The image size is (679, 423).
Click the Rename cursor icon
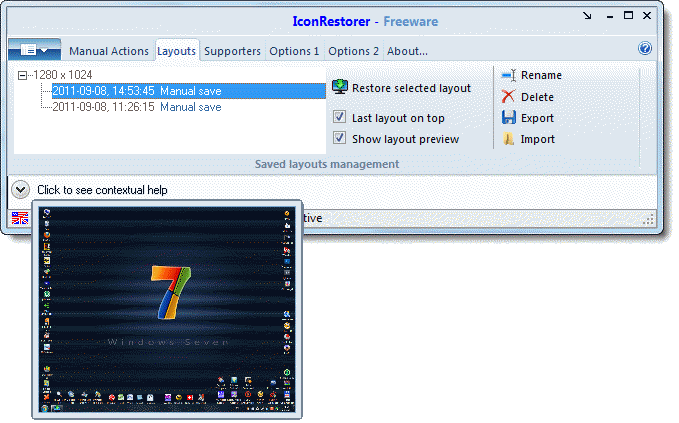[508, 75]
